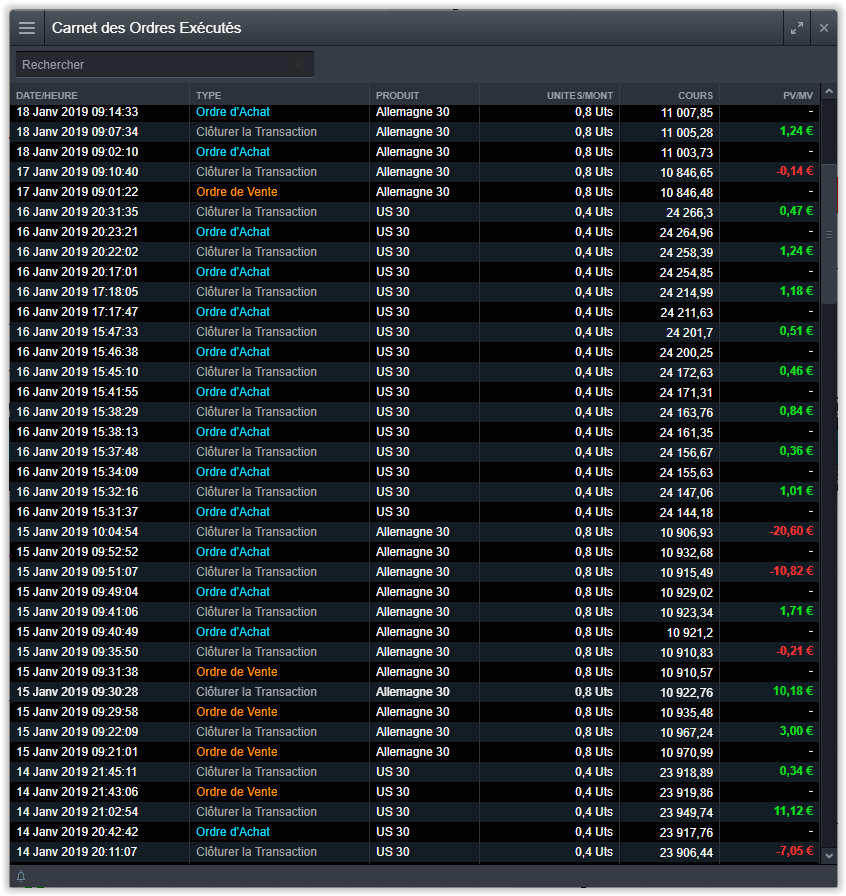Click profit value 0,84 €
The image size is (846, 896).
pos(796,411)
